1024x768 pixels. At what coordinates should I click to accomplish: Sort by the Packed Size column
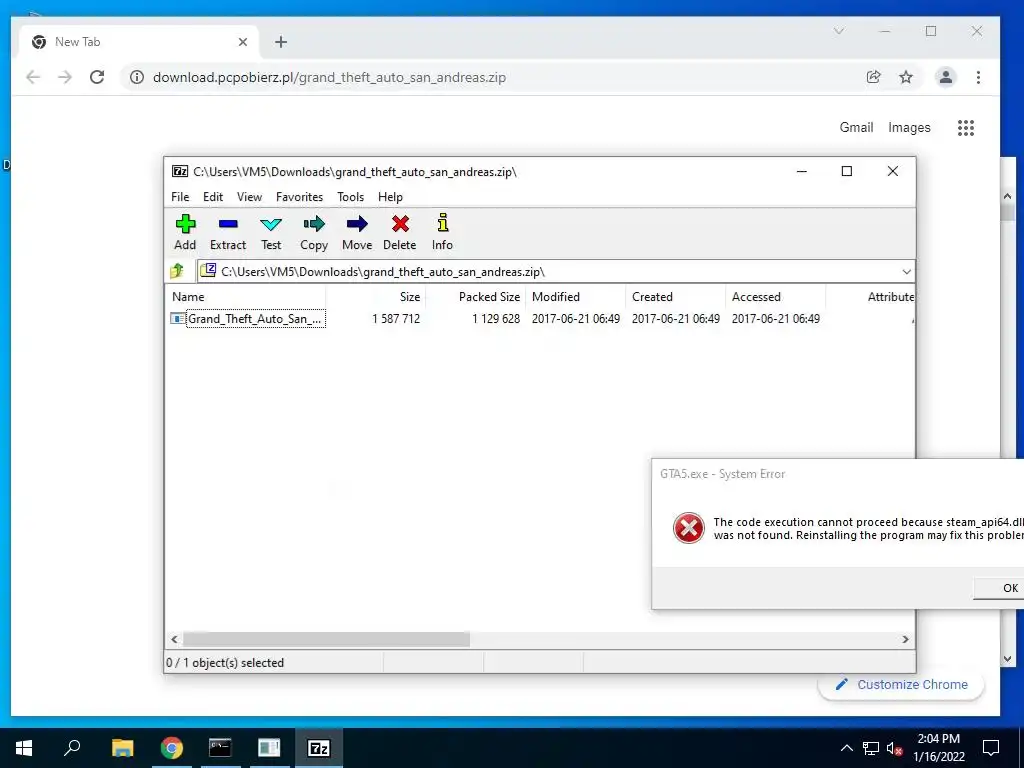click(x=475, y=296)
